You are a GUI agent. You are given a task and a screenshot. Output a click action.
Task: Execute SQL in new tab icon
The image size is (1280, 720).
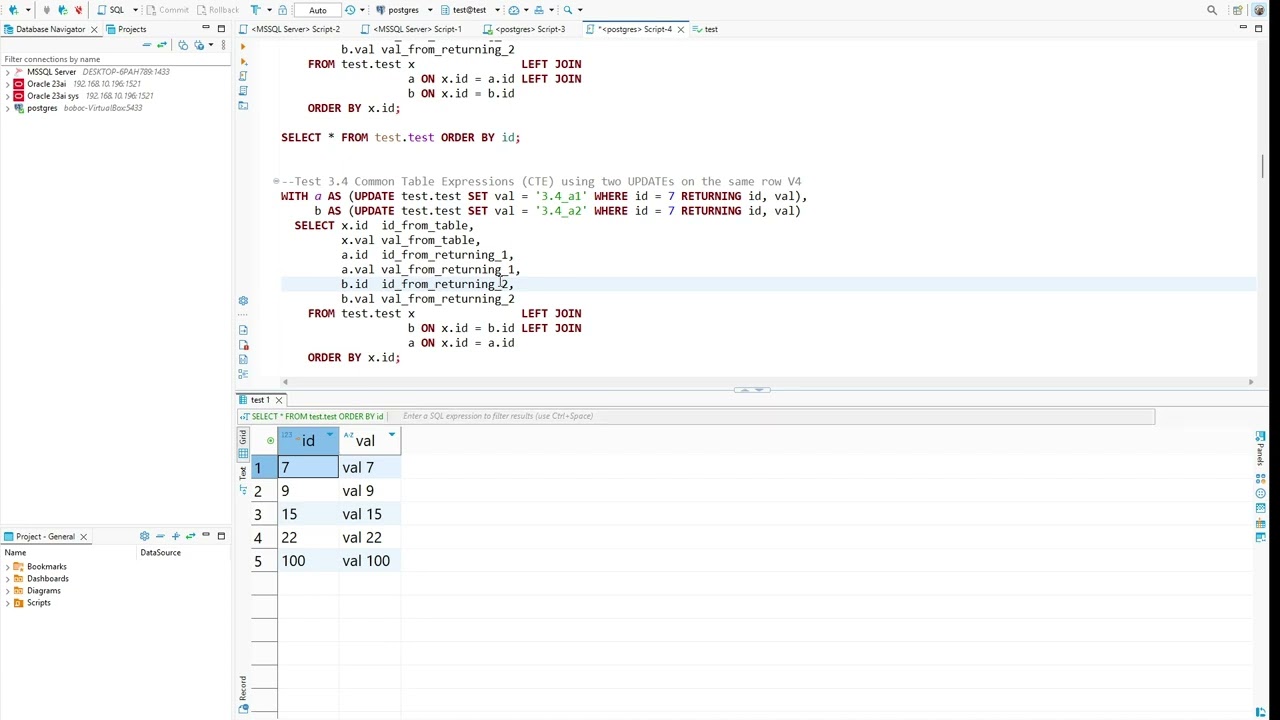[243, 61]
